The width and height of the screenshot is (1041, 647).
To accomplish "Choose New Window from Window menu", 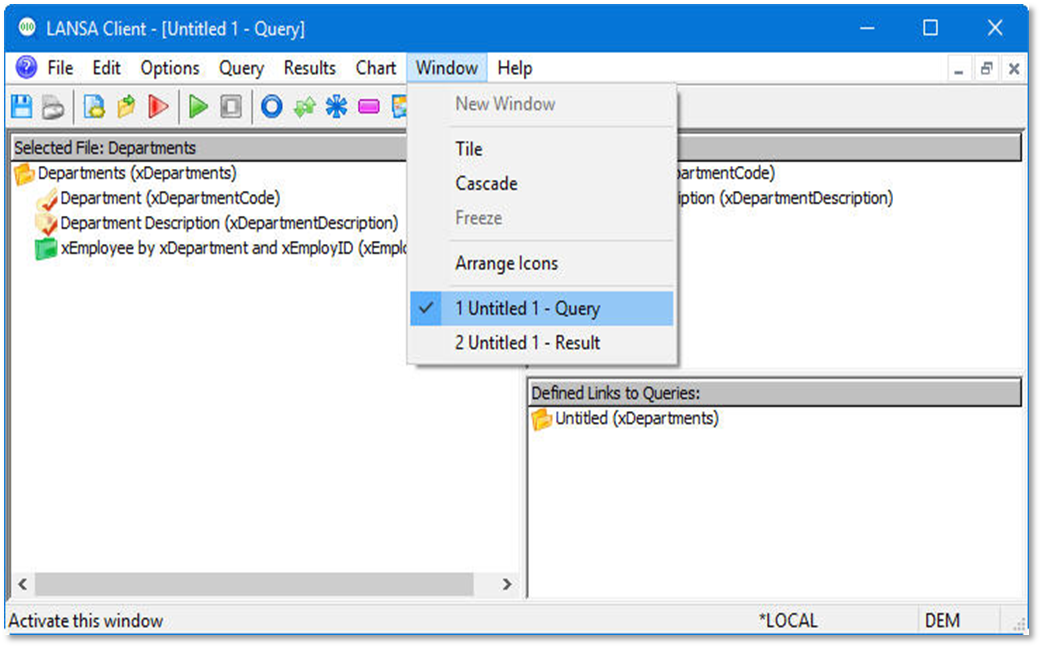I will [542, 104].
